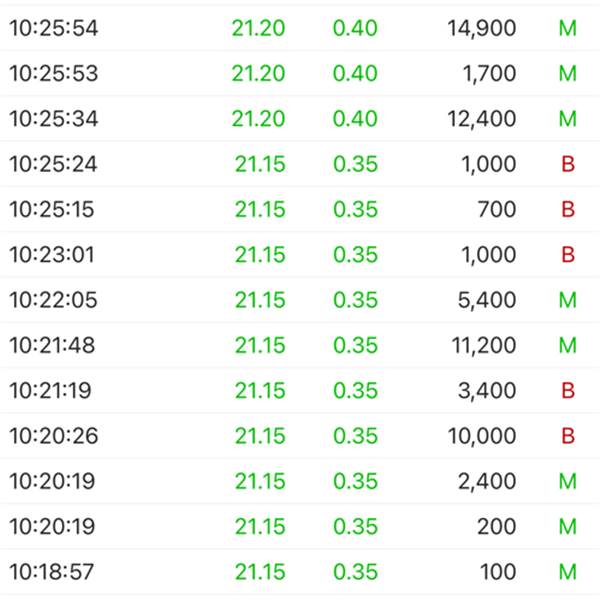The height and width of the screenshot is (600, 600).
Task: Click the red B marker at 10:25:24
Action: coord(568,164)
